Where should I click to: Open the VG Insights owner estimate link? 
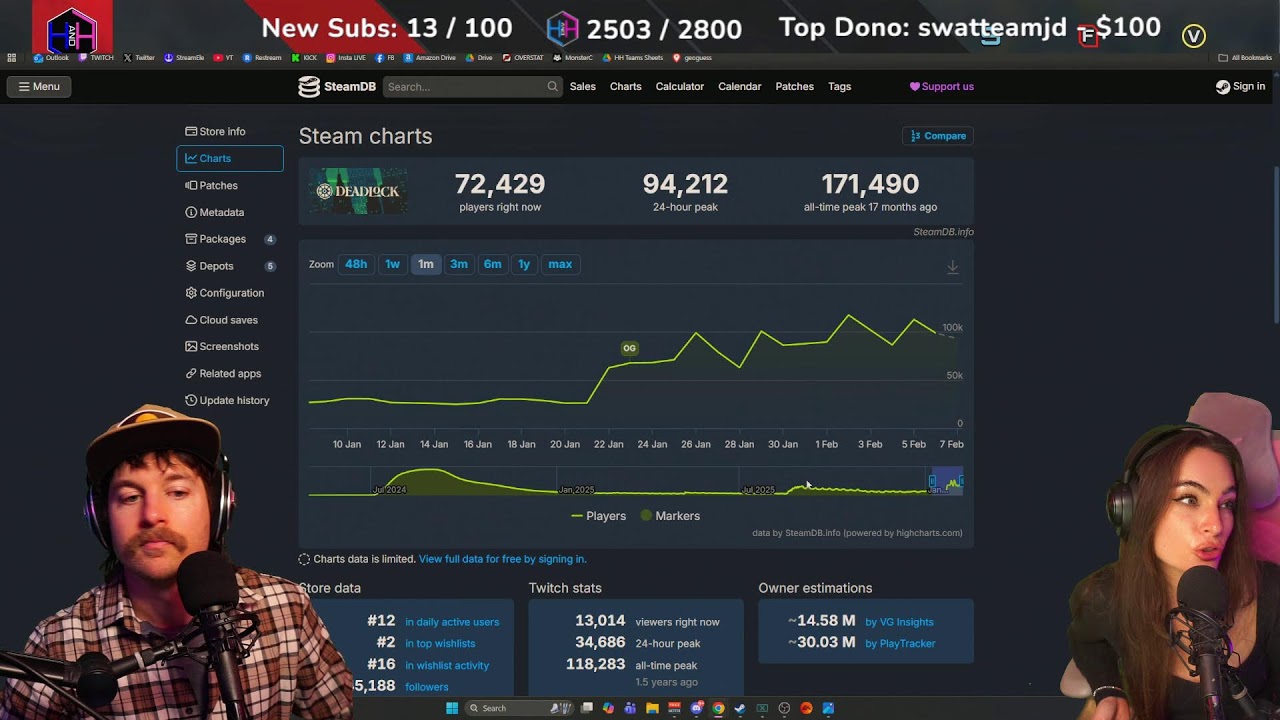tap(900, 622)
